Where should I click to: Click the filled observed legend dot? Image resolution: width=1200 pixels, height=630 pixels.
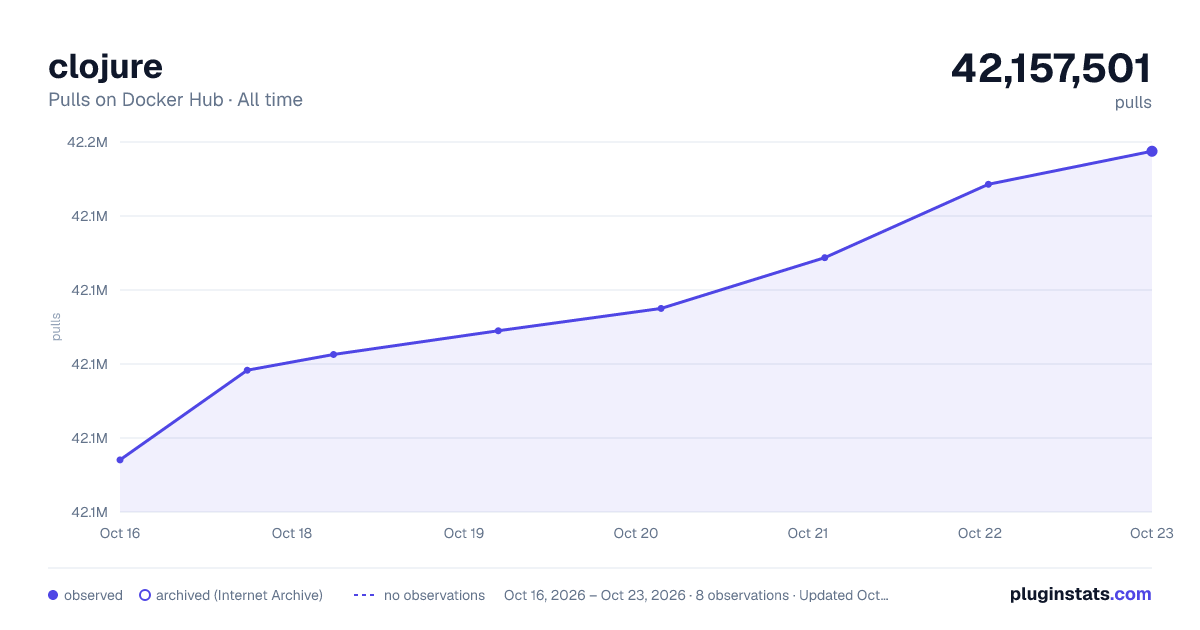point(53,595)
